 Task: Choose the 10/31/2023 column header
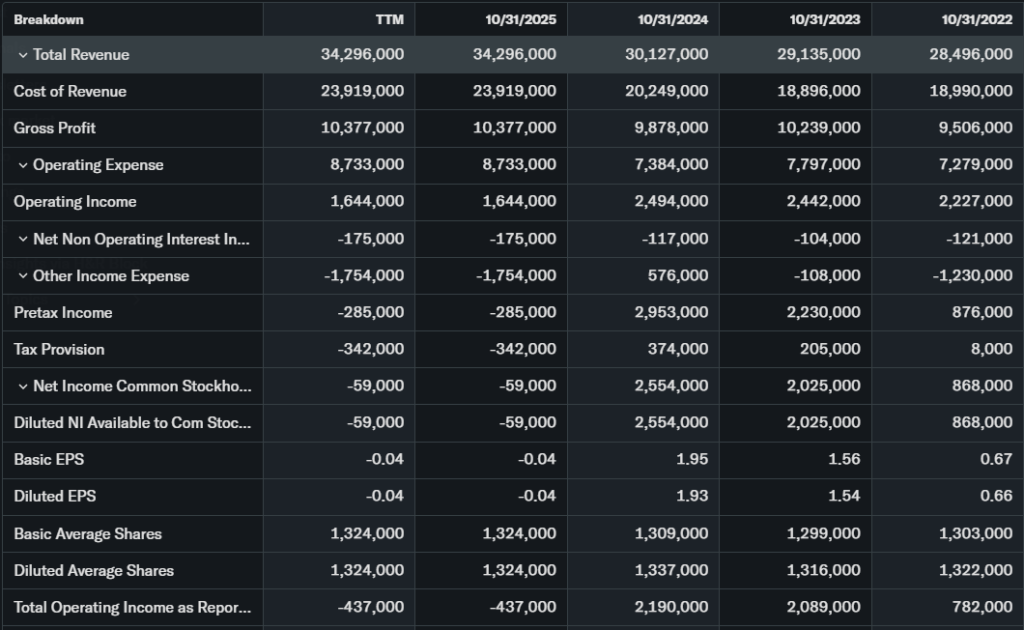point(825,20)
